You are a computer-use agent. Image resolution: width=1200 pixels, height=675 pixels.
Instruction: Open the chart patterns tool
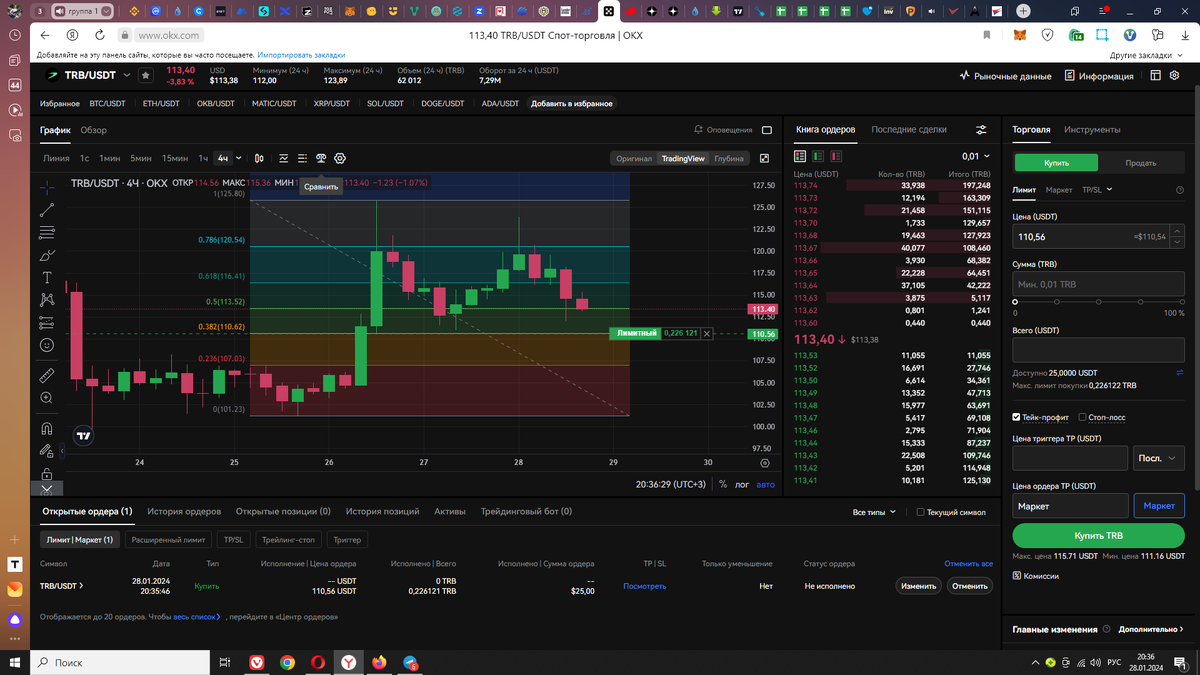[x=47, y=300]
